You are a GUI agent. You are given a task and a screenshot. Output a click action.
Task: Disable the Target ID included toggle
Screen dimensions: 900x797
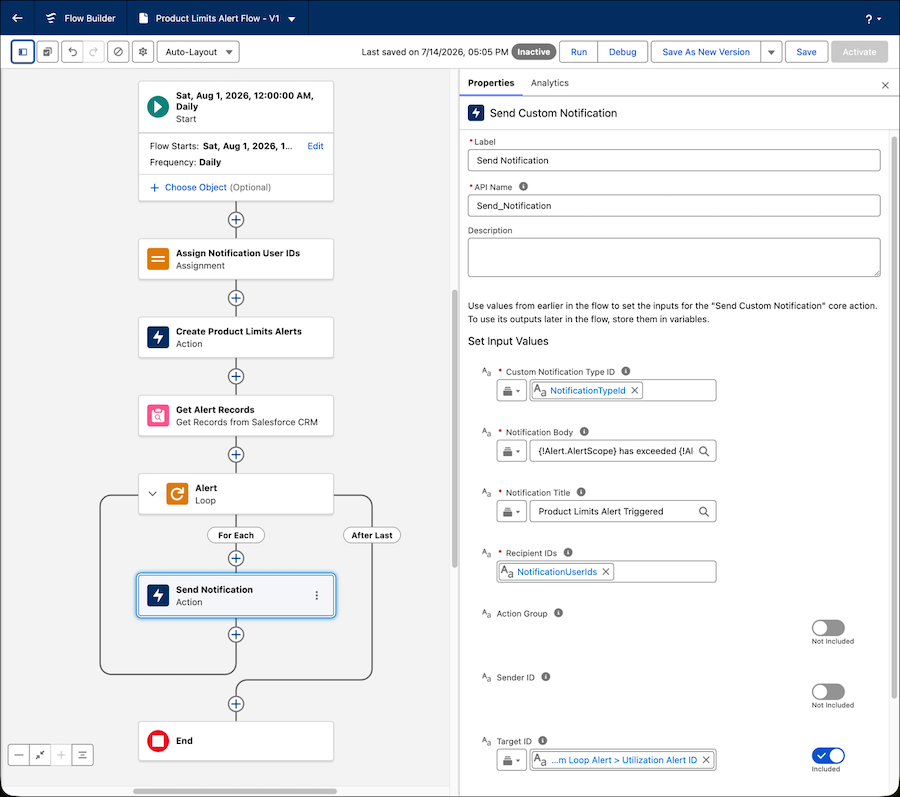pos(828,756)
